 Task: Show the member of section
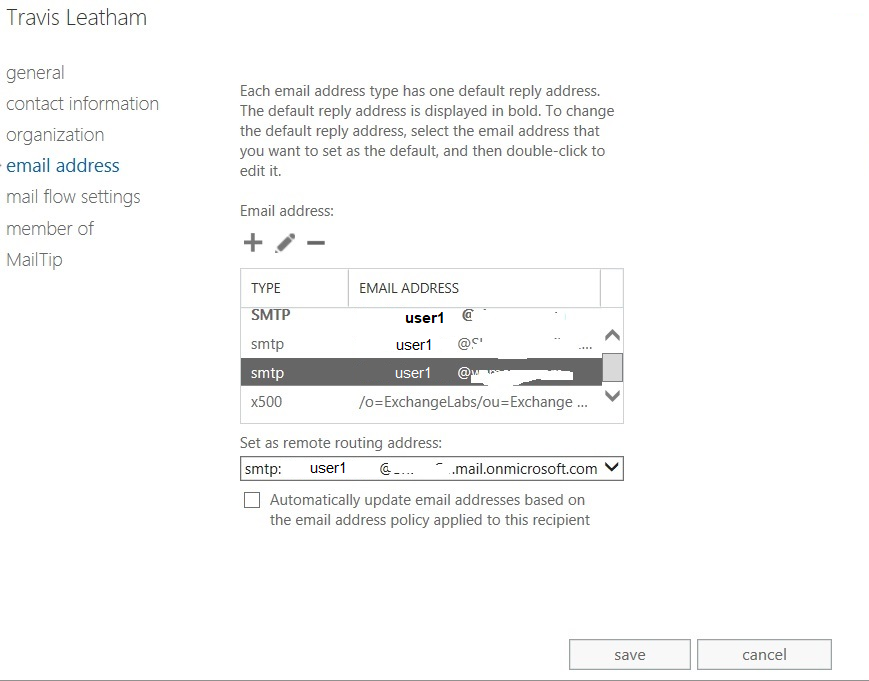click(50, 228)
